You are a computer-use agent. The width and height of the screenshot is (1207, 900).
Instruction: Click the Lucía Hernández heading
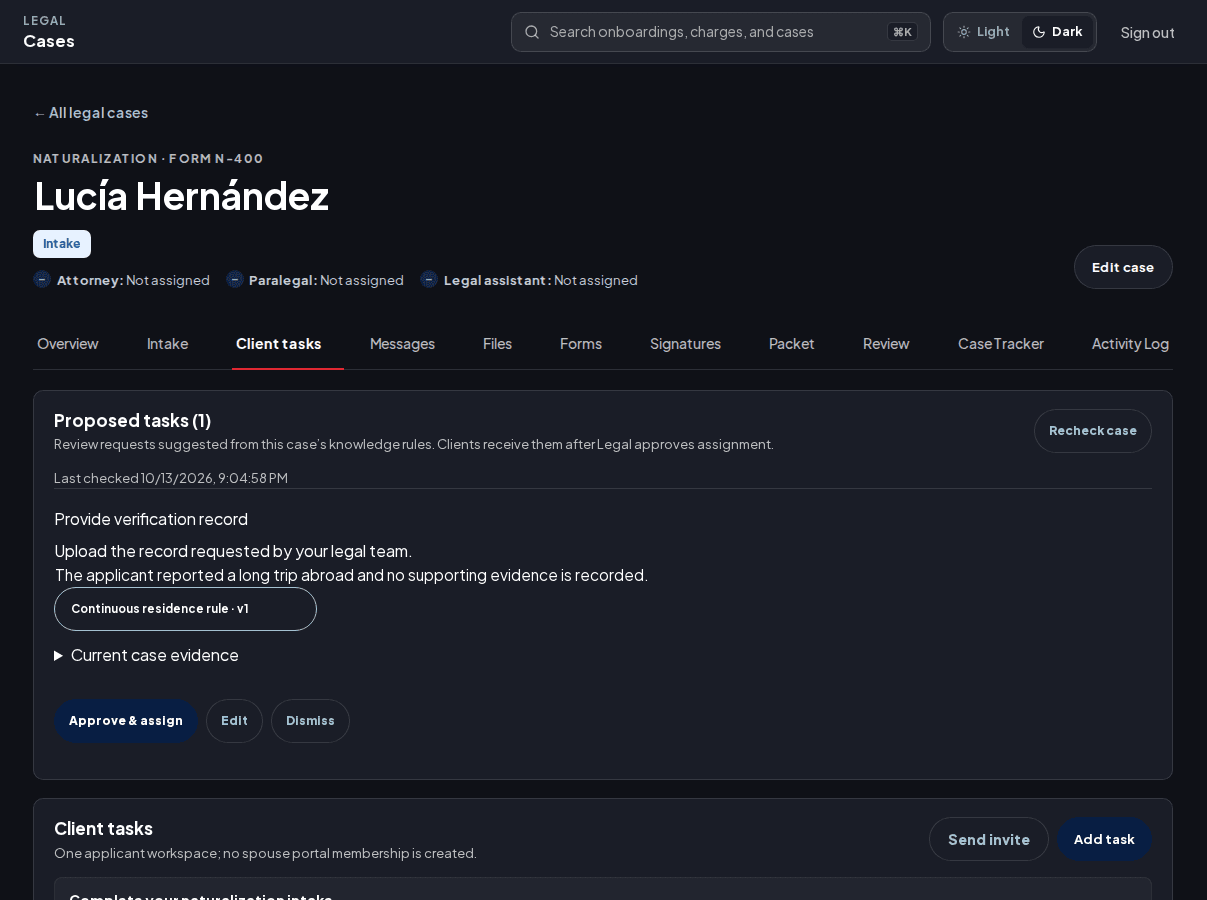pyautogui.click(x=181, y=195)
